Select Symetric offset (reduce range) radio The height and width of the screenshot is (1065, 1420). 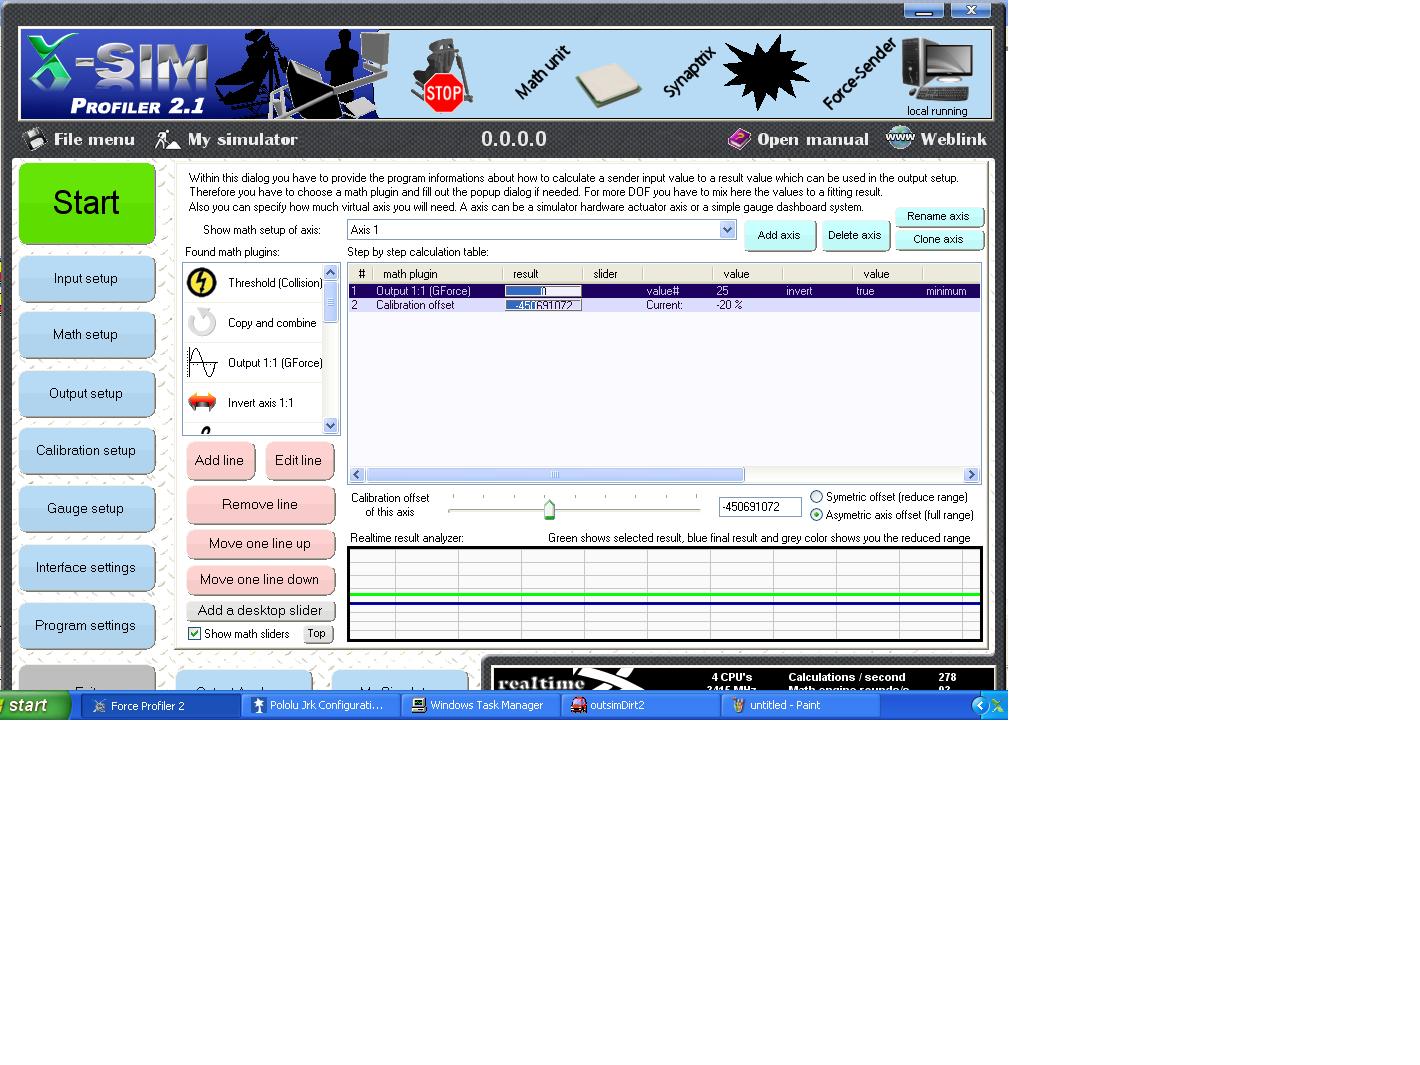coord(817,497)
